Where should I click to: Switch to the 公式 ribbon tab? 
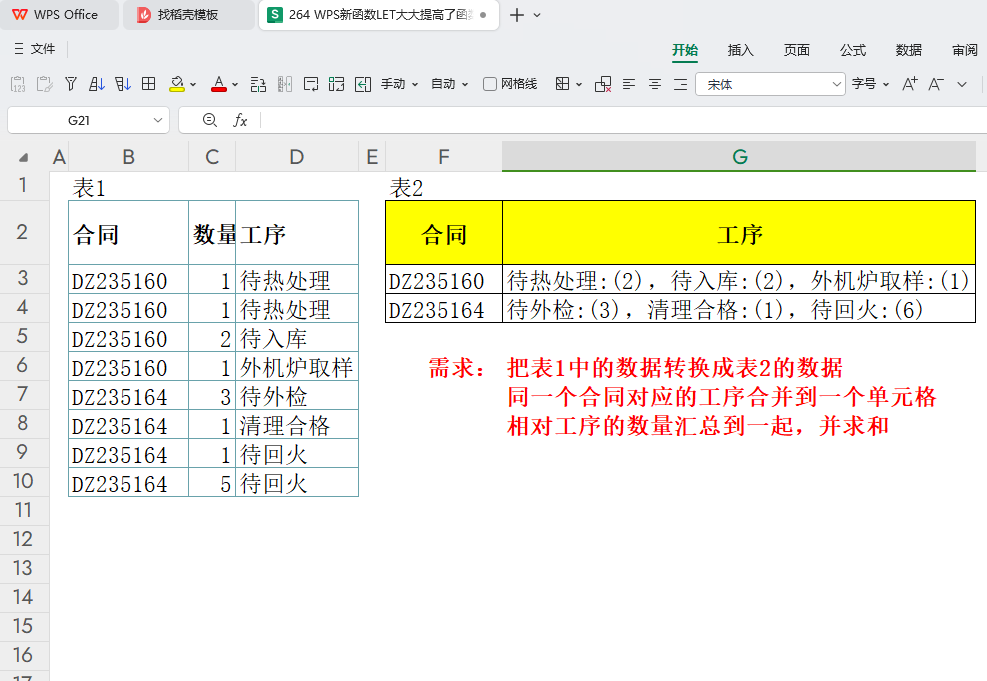[852, 50]
